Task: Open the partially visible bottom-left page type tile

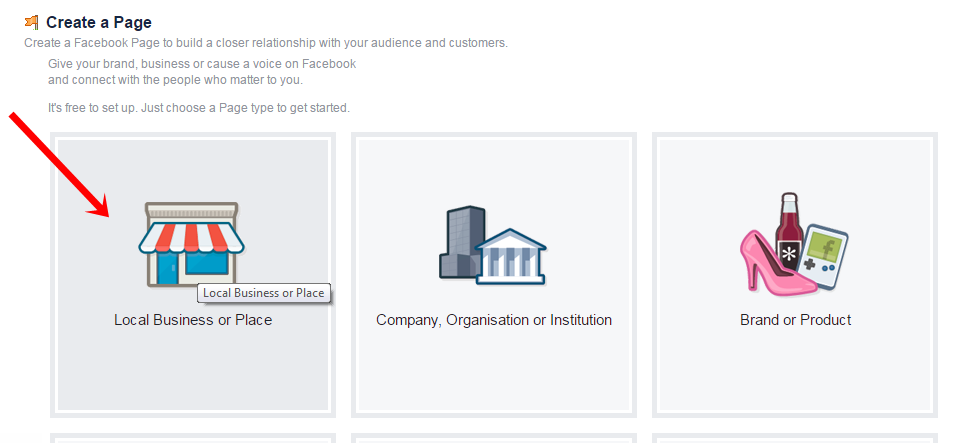Action: pyautogui.click(x=193, y=439)
